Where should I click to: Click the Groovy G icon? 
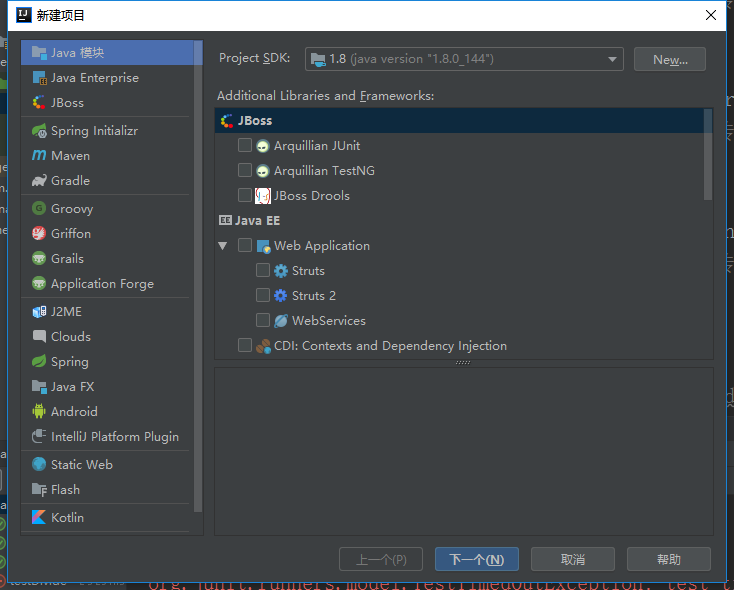pos(39,208)
